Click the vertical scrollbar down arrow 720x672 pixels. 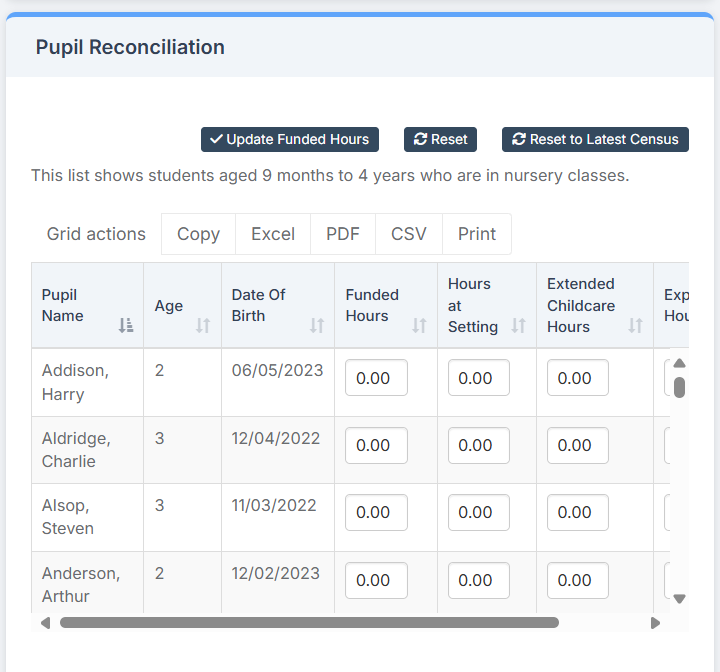(679, 599)
